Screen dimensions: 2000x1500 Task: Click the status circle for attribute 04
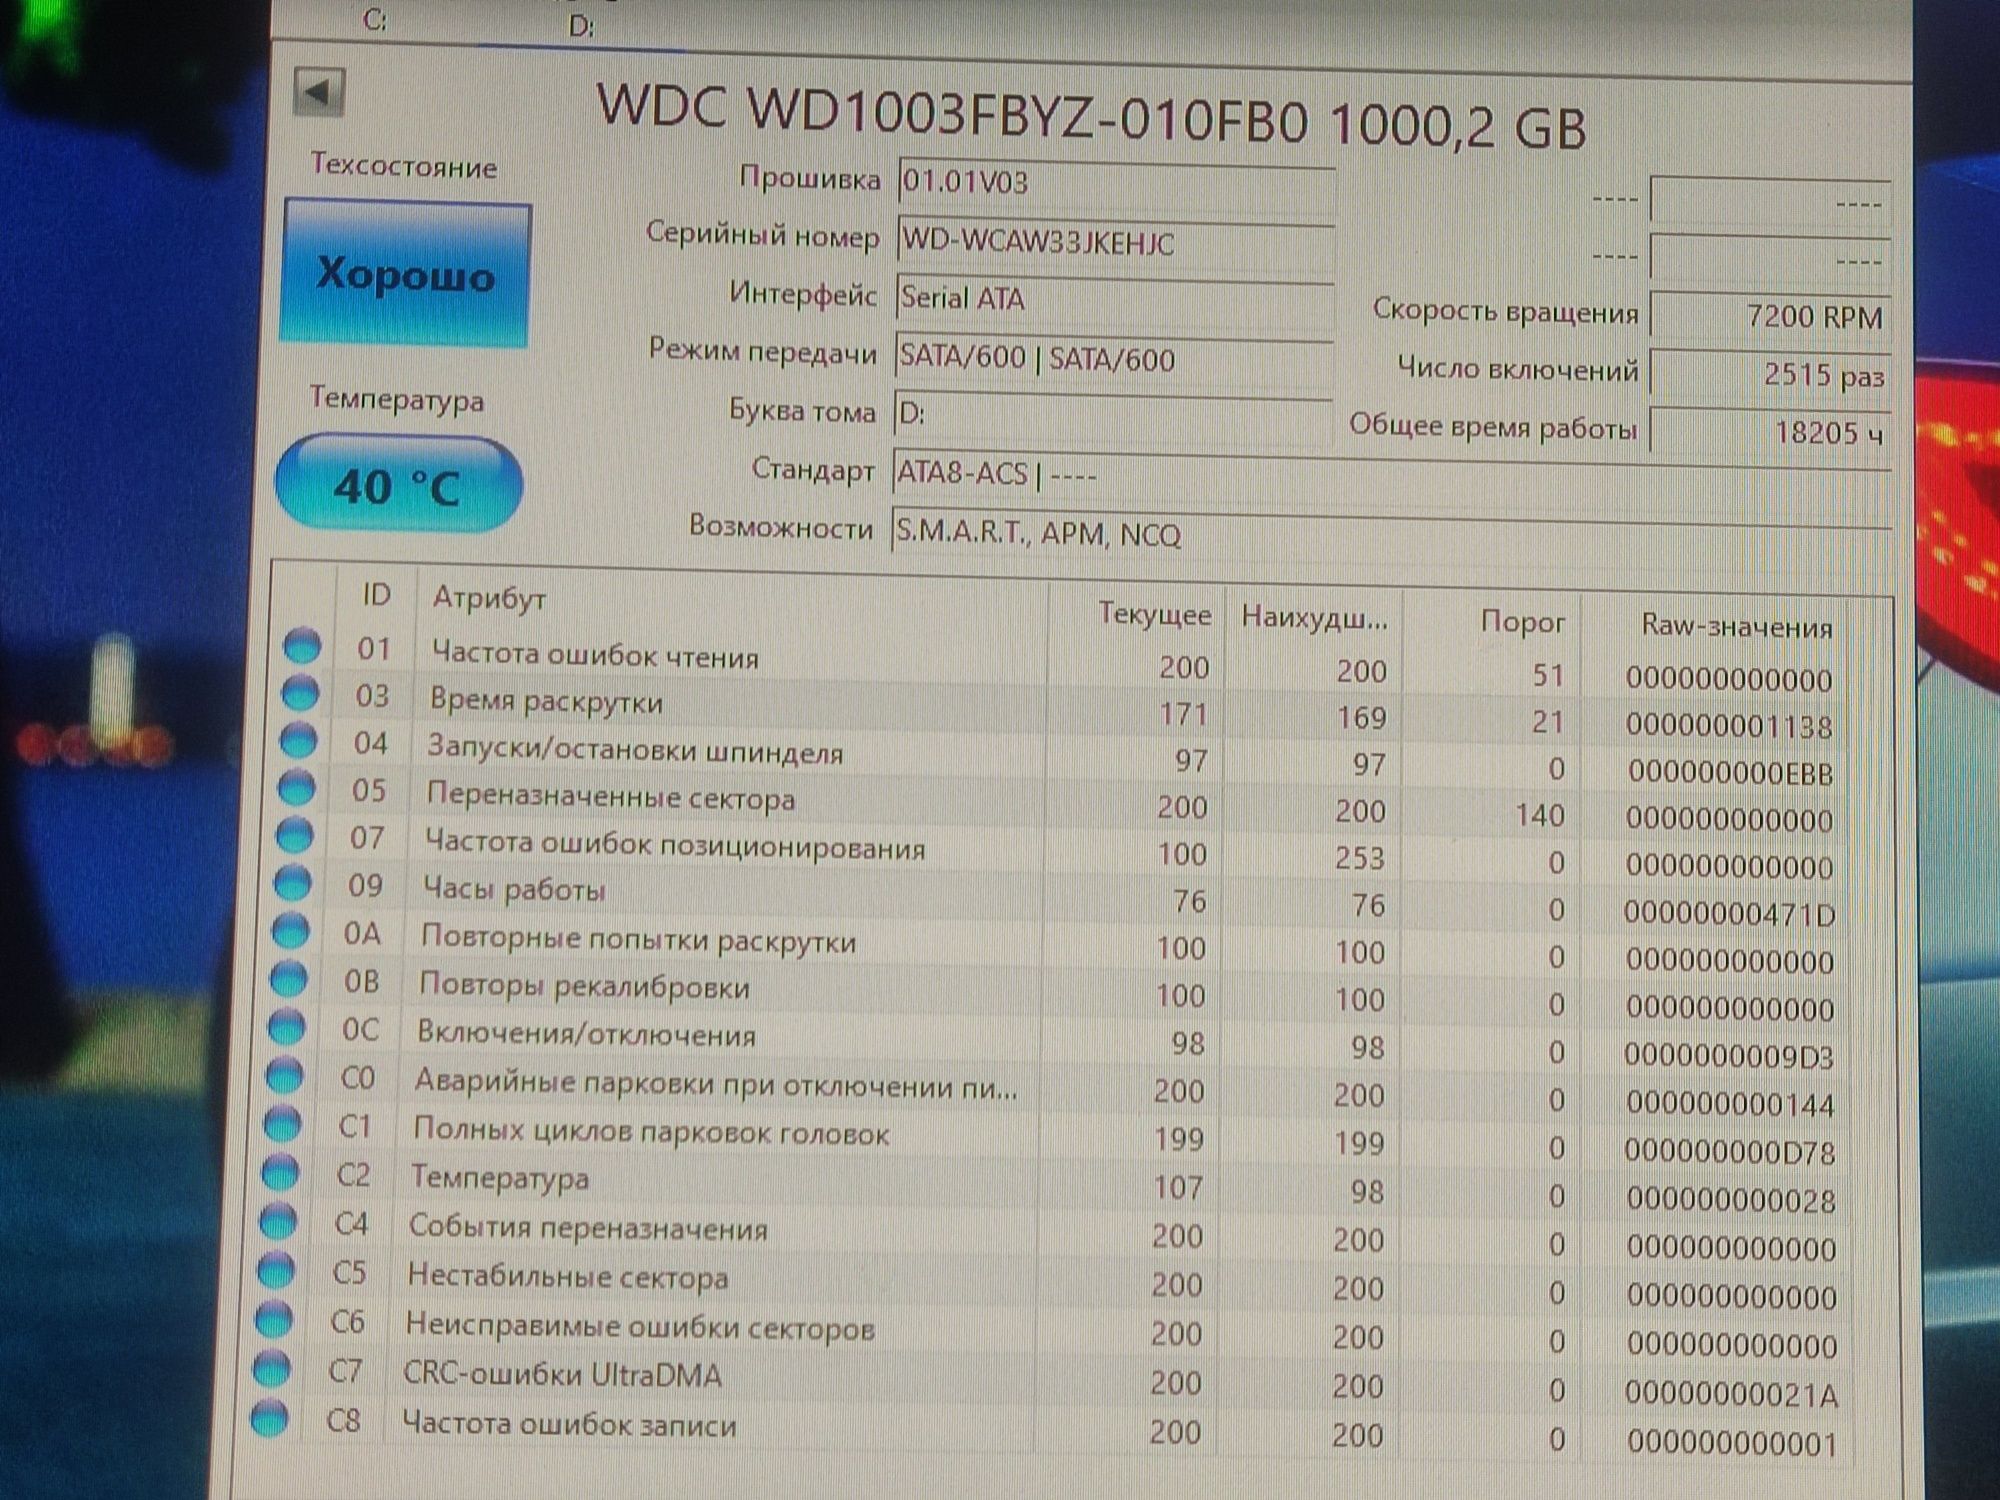[x=298, y=740]
